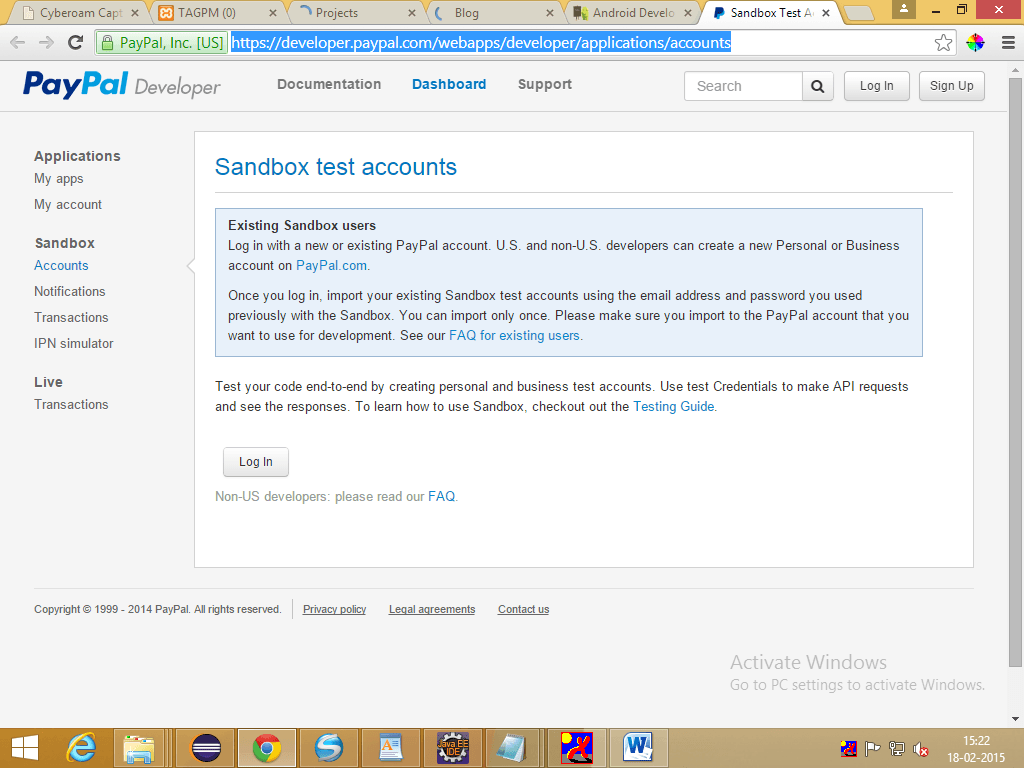Follow the PayPal.com link
This screenshot has height=768, width=1024.
[x=332, y=266]
